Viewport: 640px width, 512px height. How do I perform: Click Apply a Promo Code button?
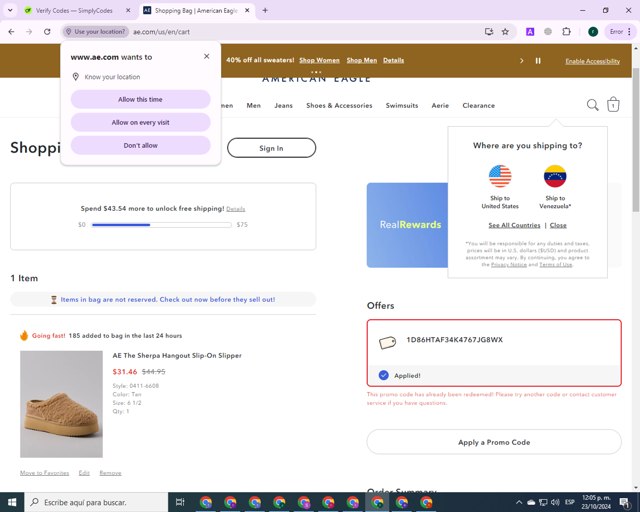point(494,442)
